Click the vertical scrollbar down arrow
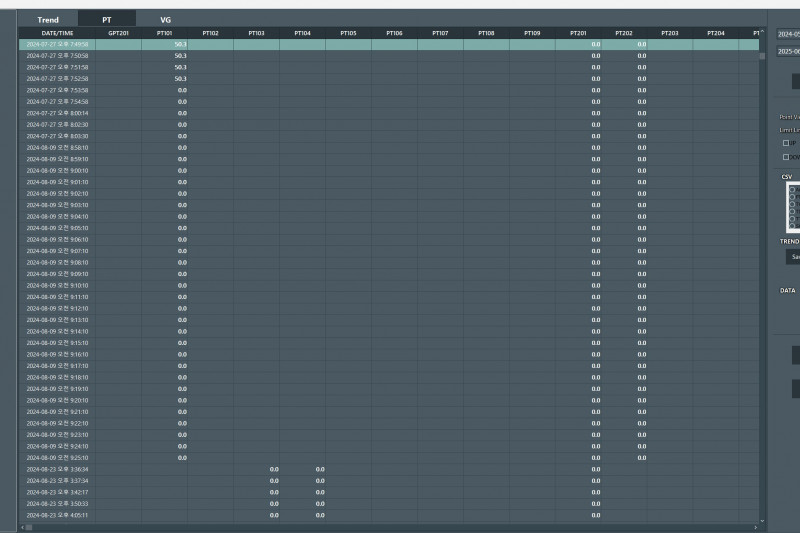 click(x=762, y=520)
